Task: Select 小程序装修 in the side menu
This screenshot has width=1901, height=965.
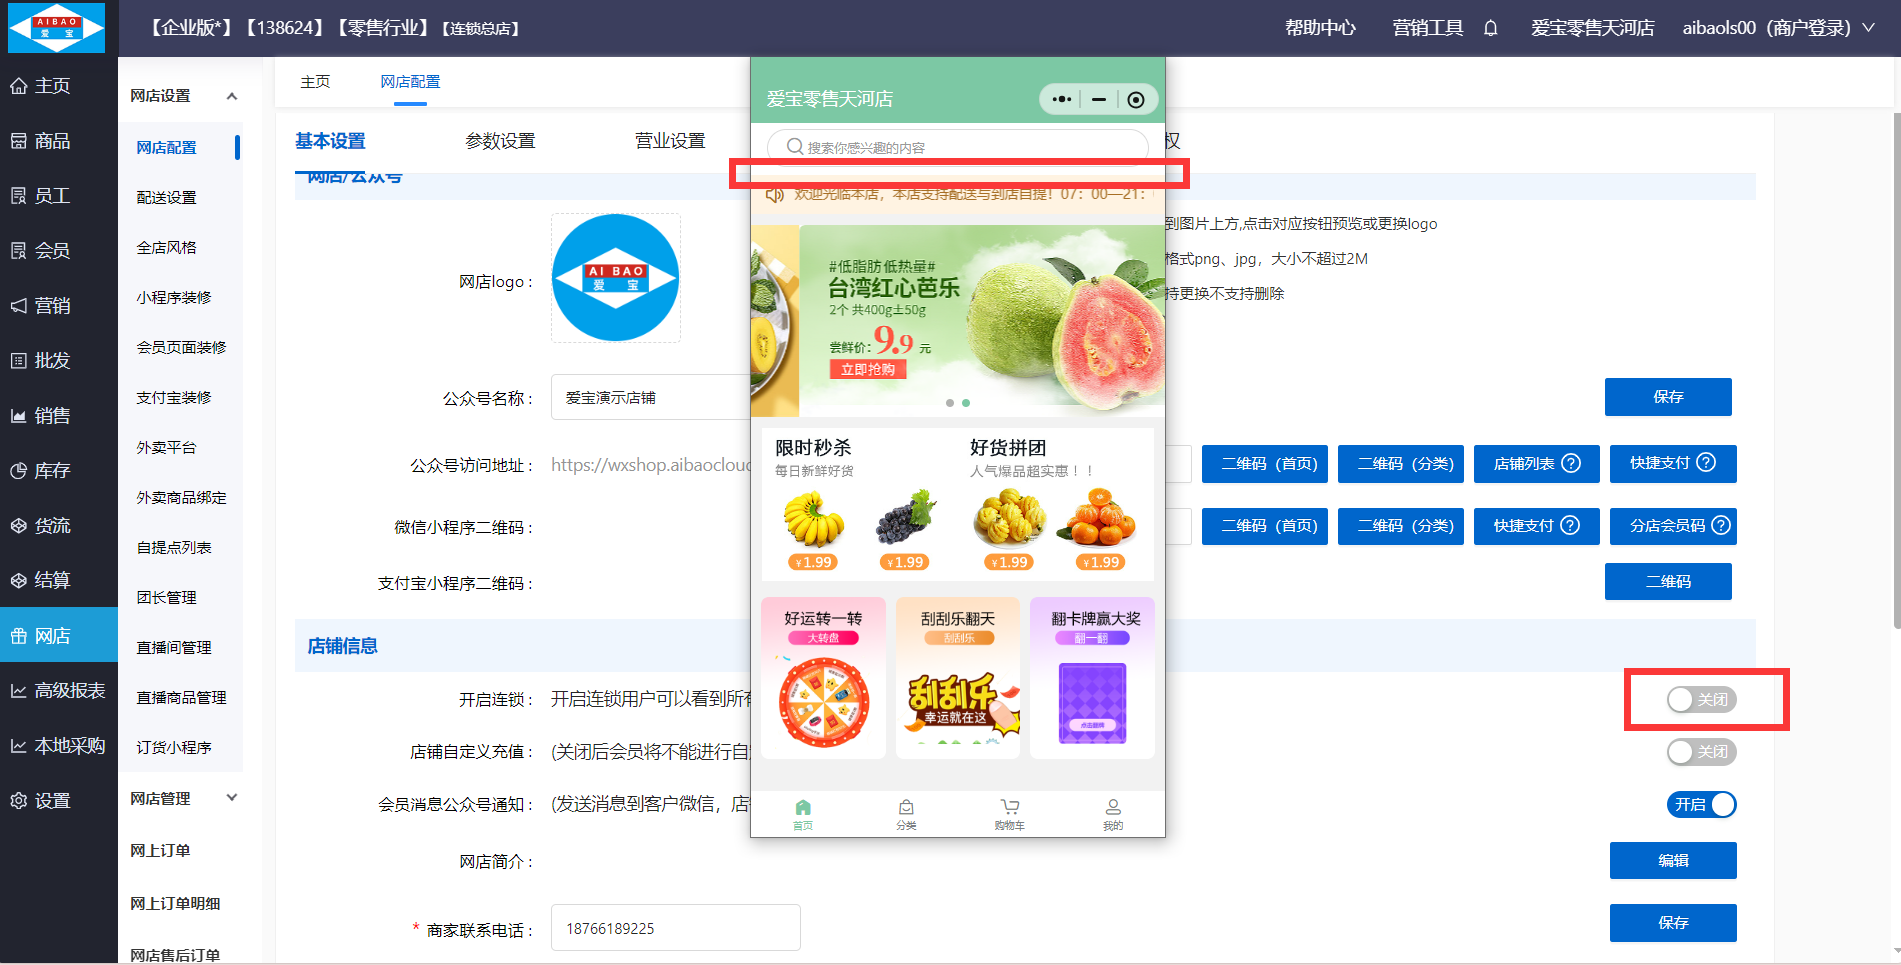Action: [x=174, y=297]
